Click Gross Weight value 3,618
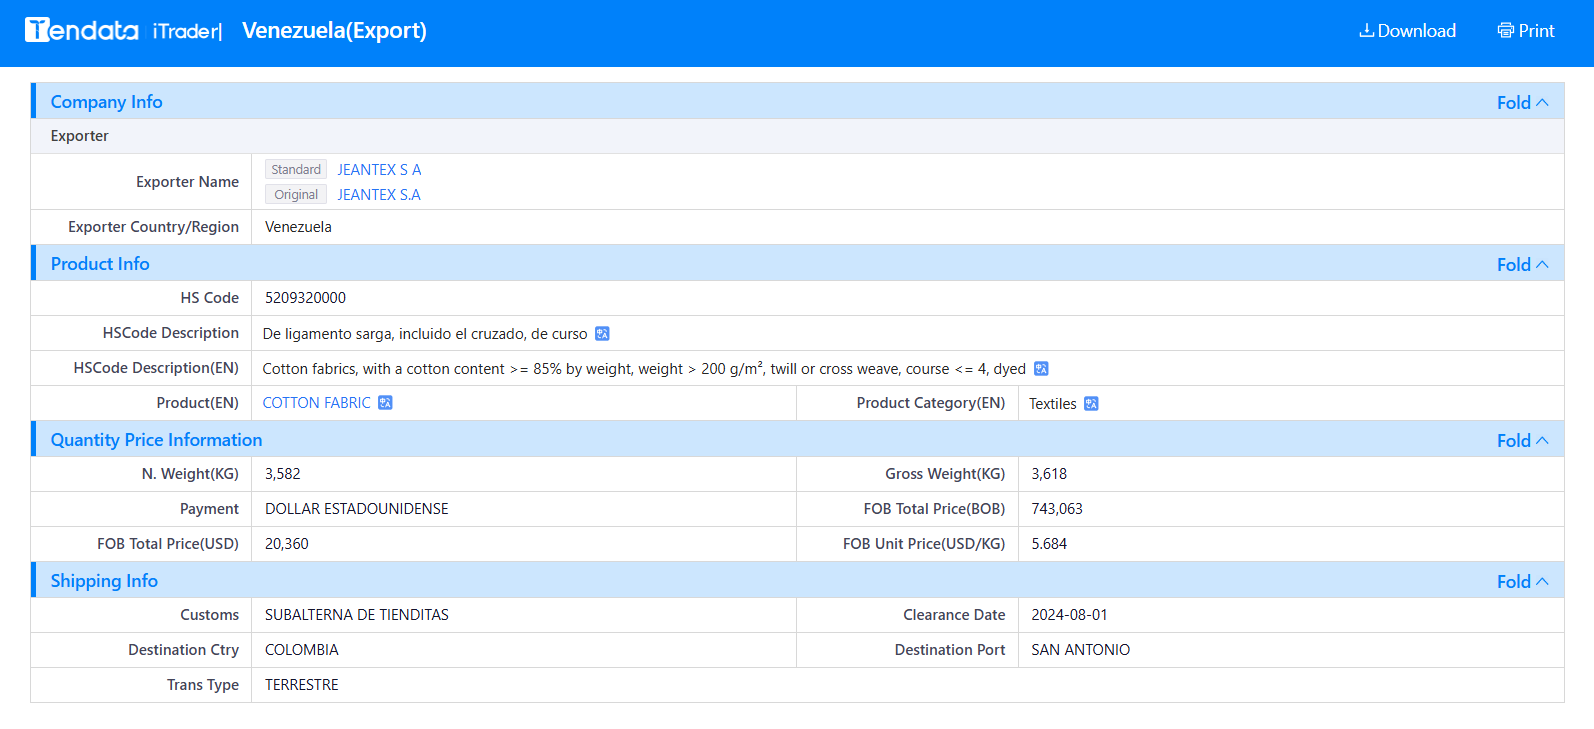The height and width of the screenshot is (729, 1594). [1049, 474]
